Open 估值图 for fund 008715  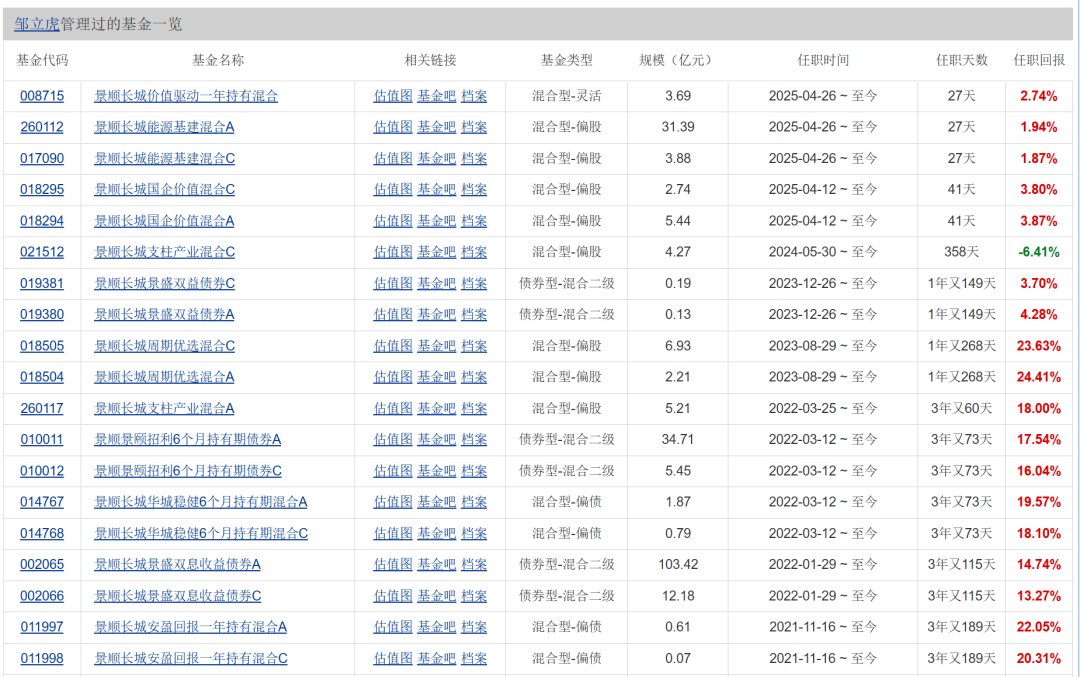393,96
